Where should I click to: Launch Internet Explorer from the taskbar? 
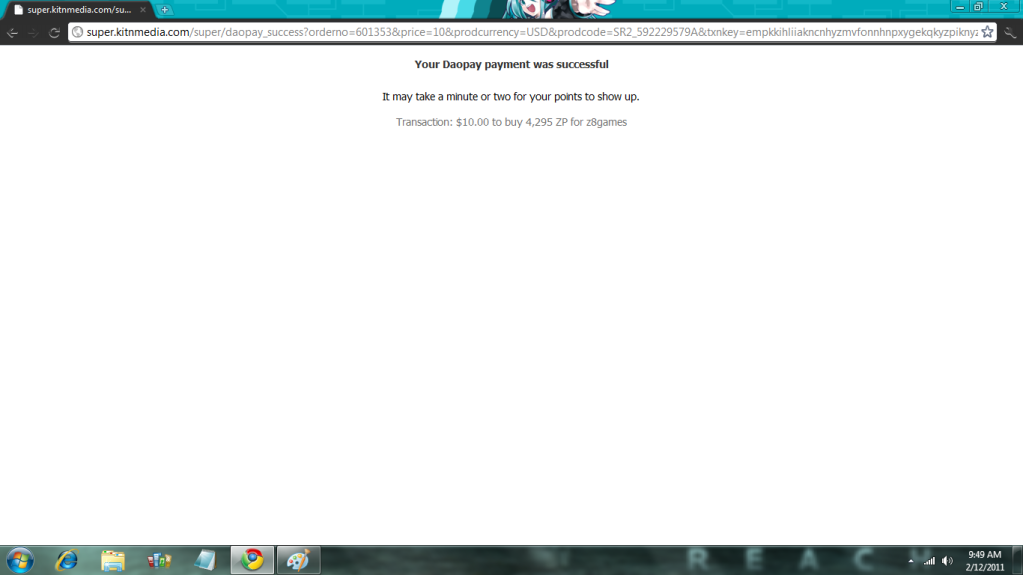[x=67, y=560]
